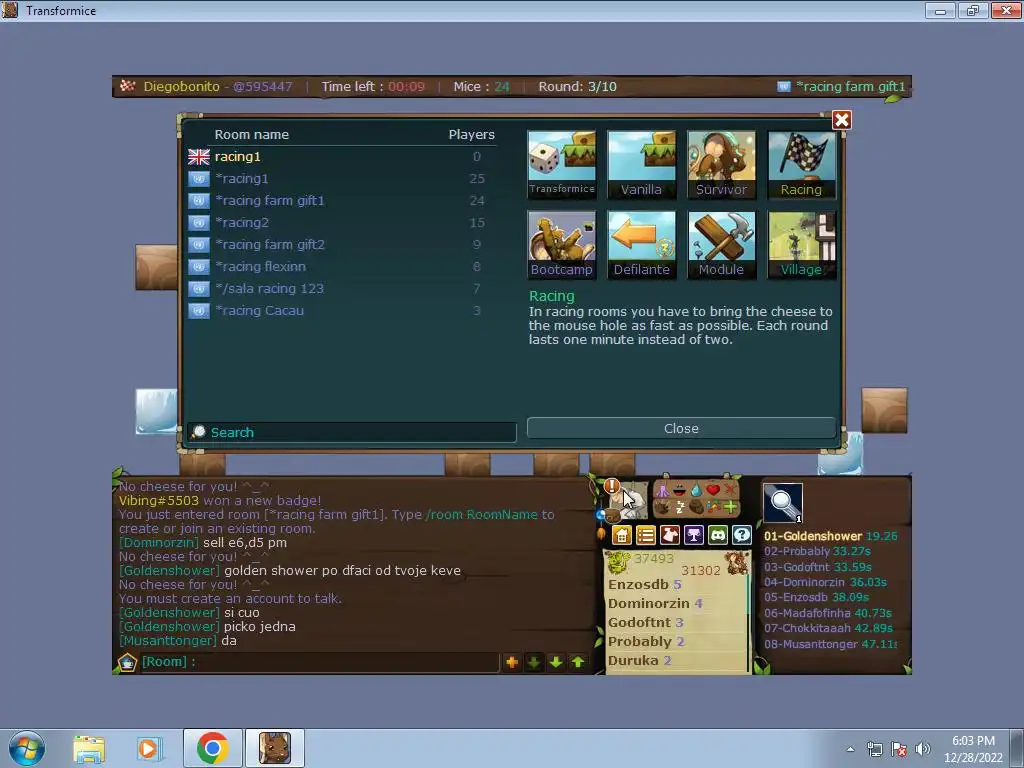Select the Racing game mode tile
The image size is (1024, 768).
pos(801,164)
